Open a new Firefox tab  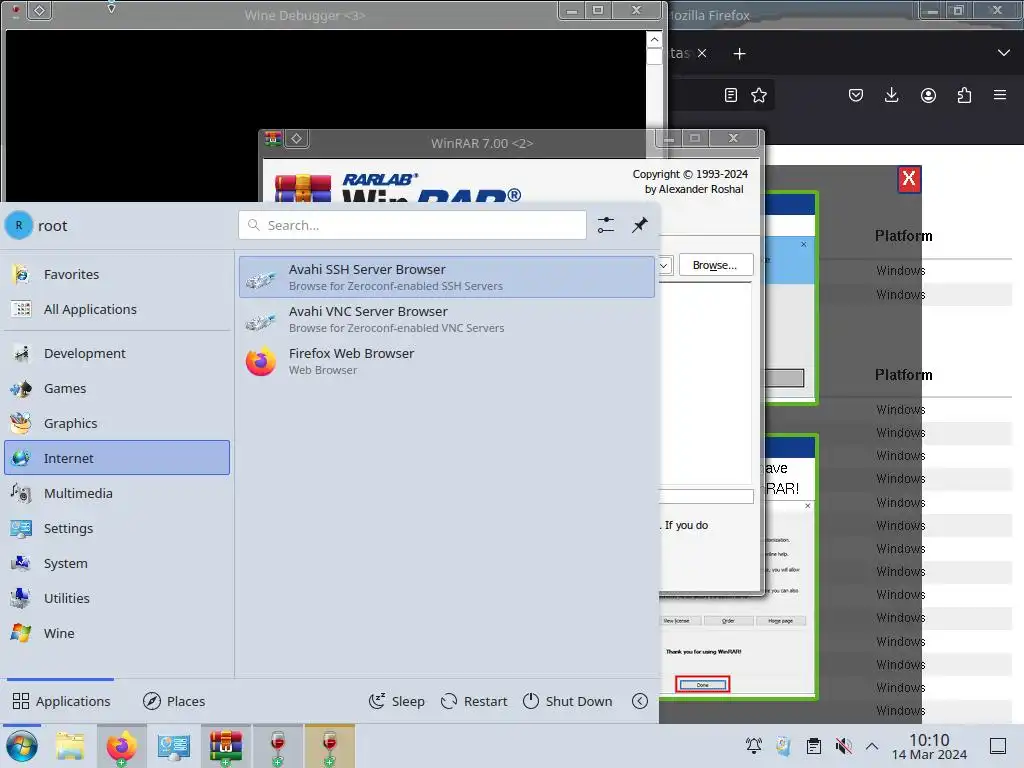click(739, 54)
